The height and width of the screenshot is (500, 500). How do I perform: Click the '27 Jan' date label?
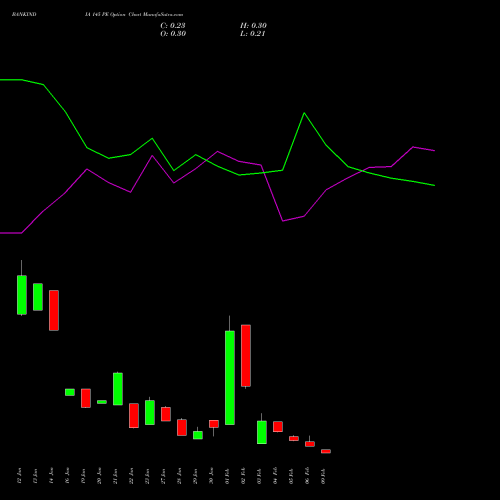[163, 476]
